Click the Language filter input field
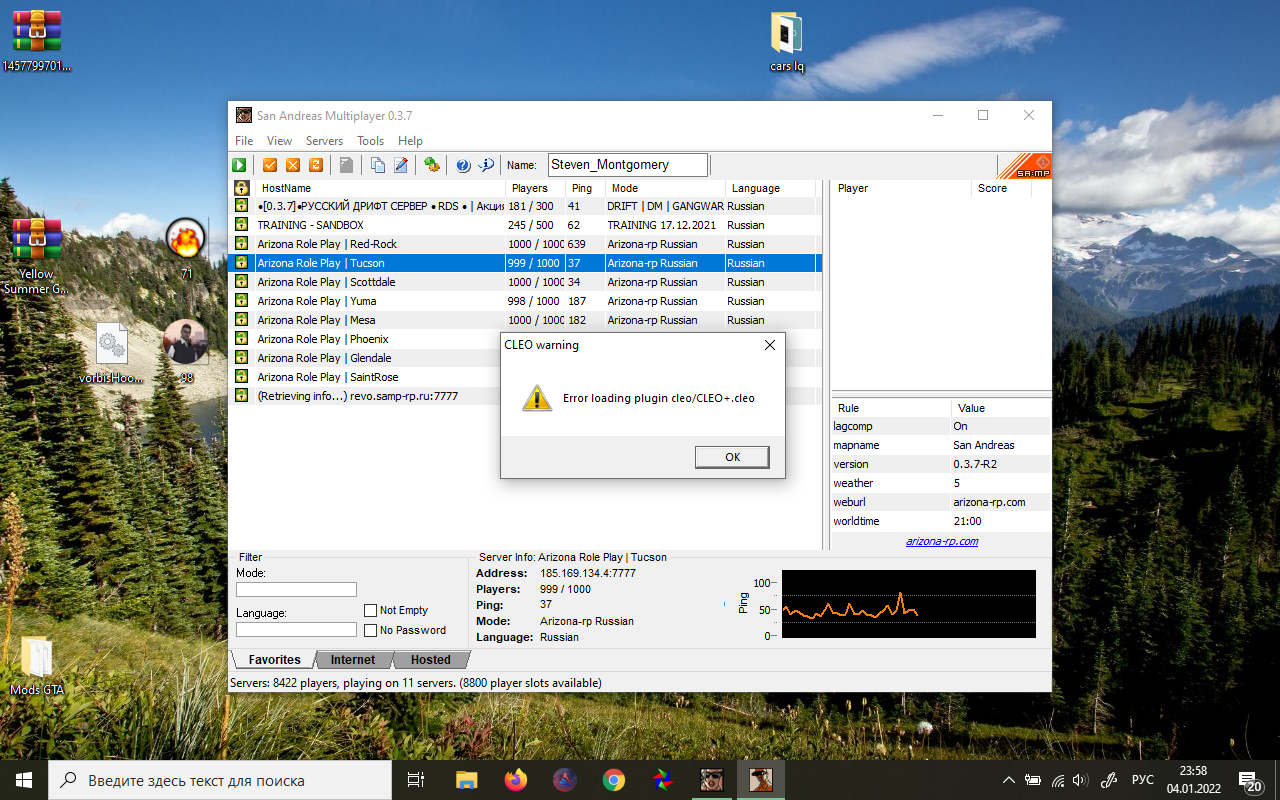Image resolution: width=1280 pixels, height=800 pixels. (296, 630)
